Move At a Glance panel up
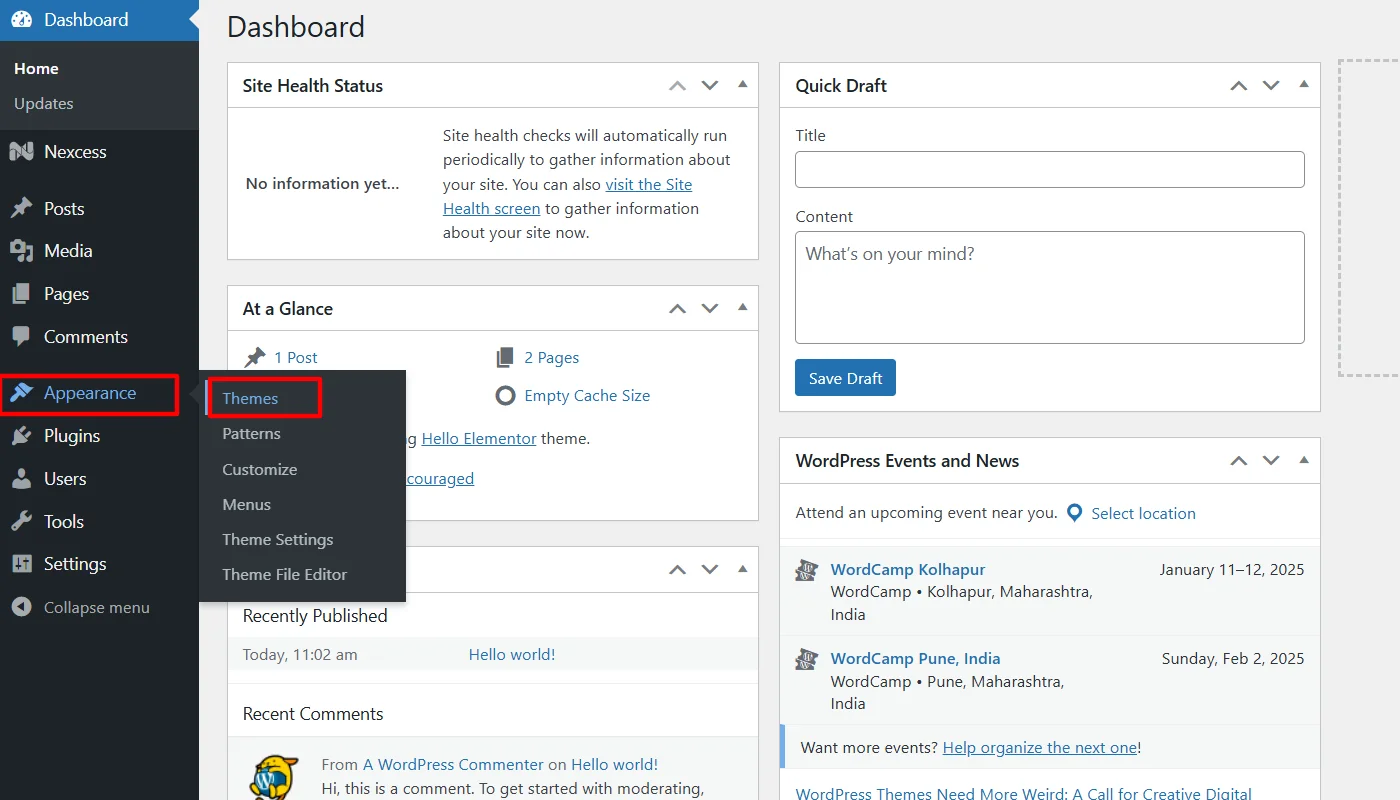Image resolution: width=1400 pixels, height=800 pixels. 678,309
